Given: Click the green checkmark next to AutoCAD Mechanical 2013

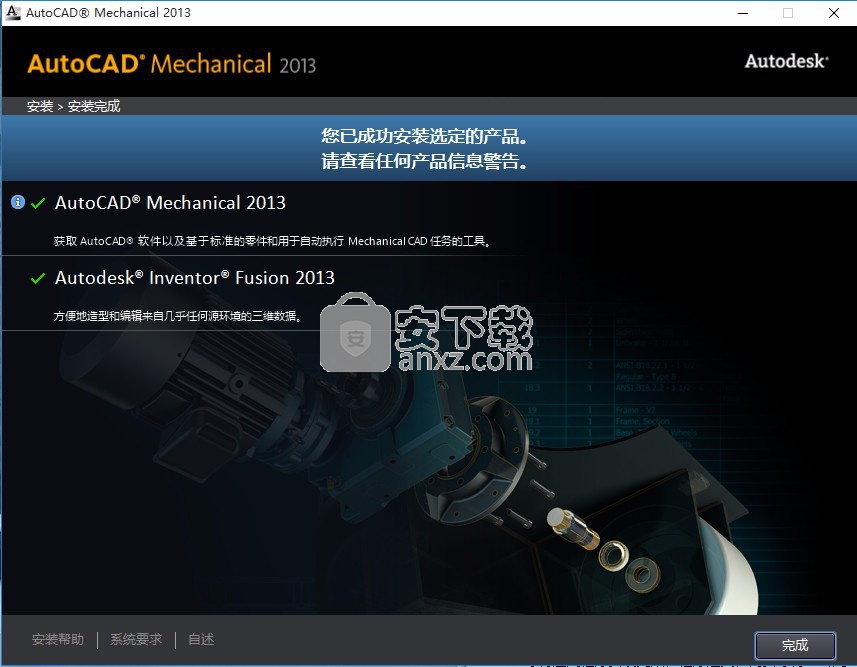Looking at the screenshot, I should pos(38,203).
